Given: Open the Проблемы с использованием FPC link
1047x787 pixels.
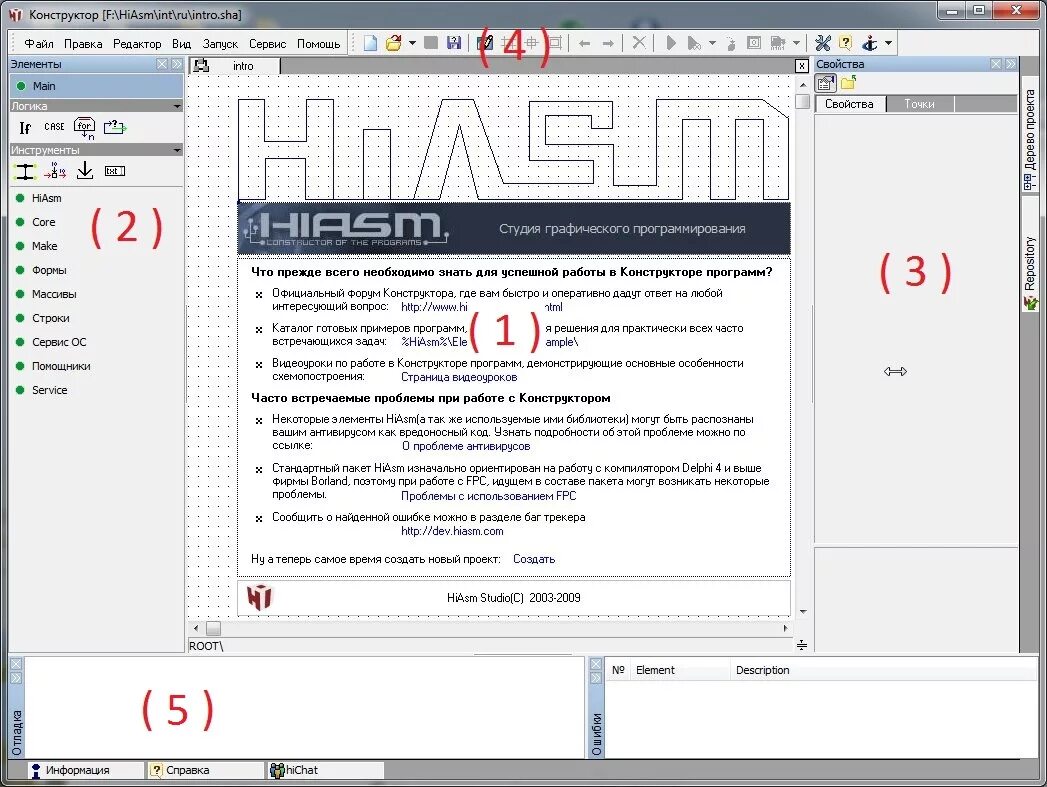Looking at the screenshot, I should coord(488,496).
